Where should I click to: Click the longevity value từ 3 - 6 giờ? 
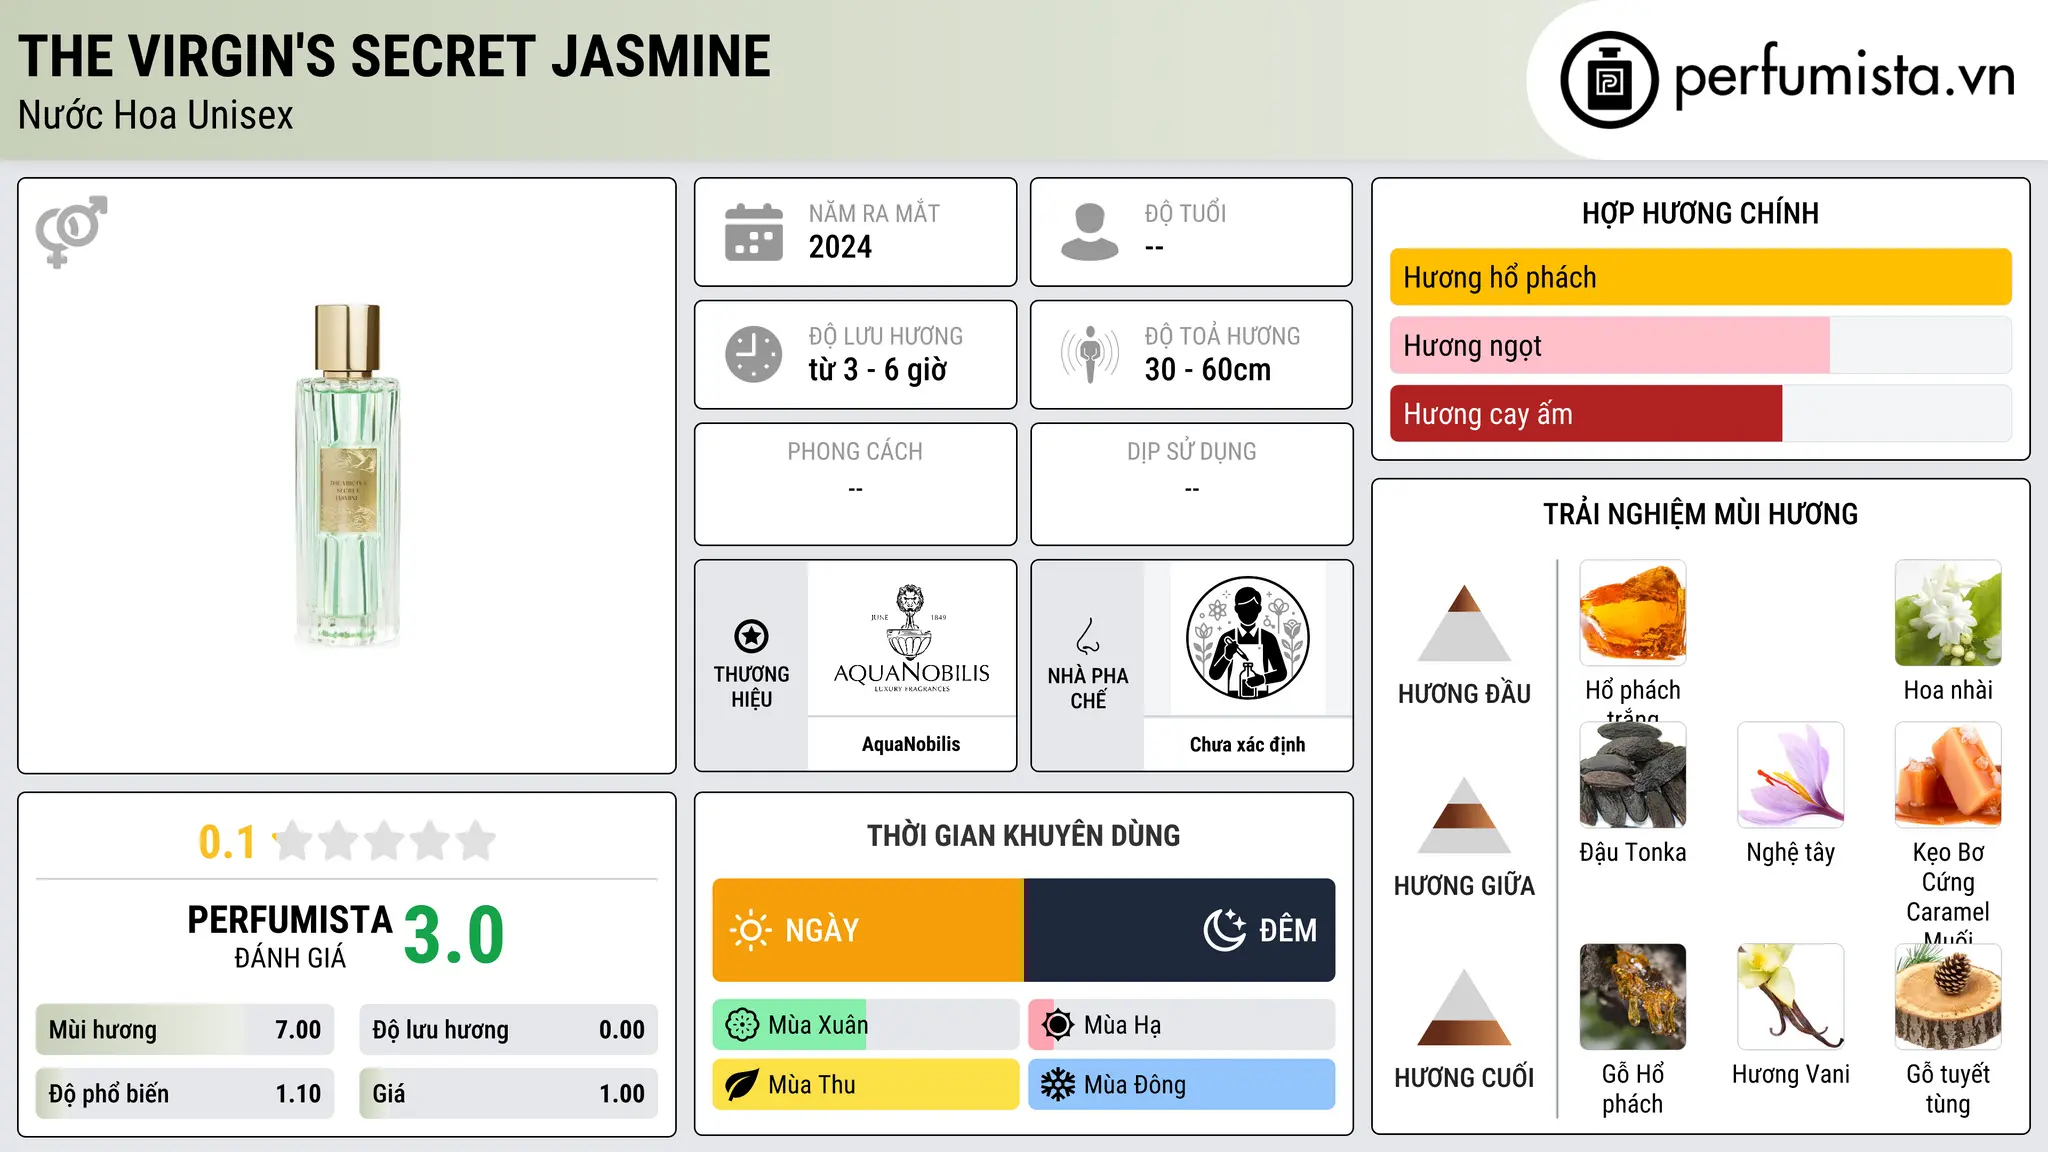(x=878, y=370)
